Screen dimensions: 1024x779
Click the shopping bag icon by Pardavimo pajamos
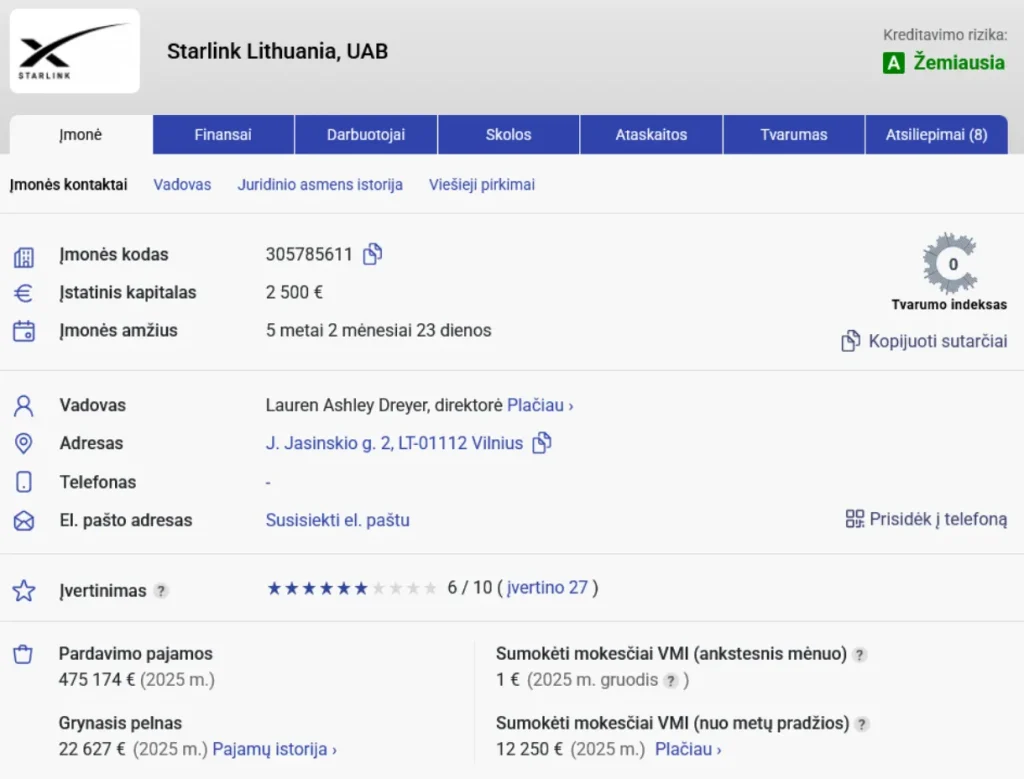[x=23, y=654]
